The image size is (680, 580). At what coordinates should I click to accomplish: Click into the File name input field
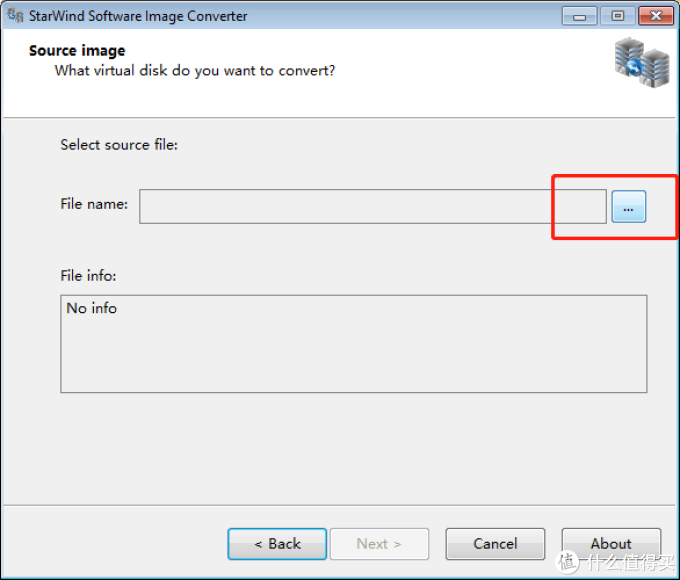(373, 206)
